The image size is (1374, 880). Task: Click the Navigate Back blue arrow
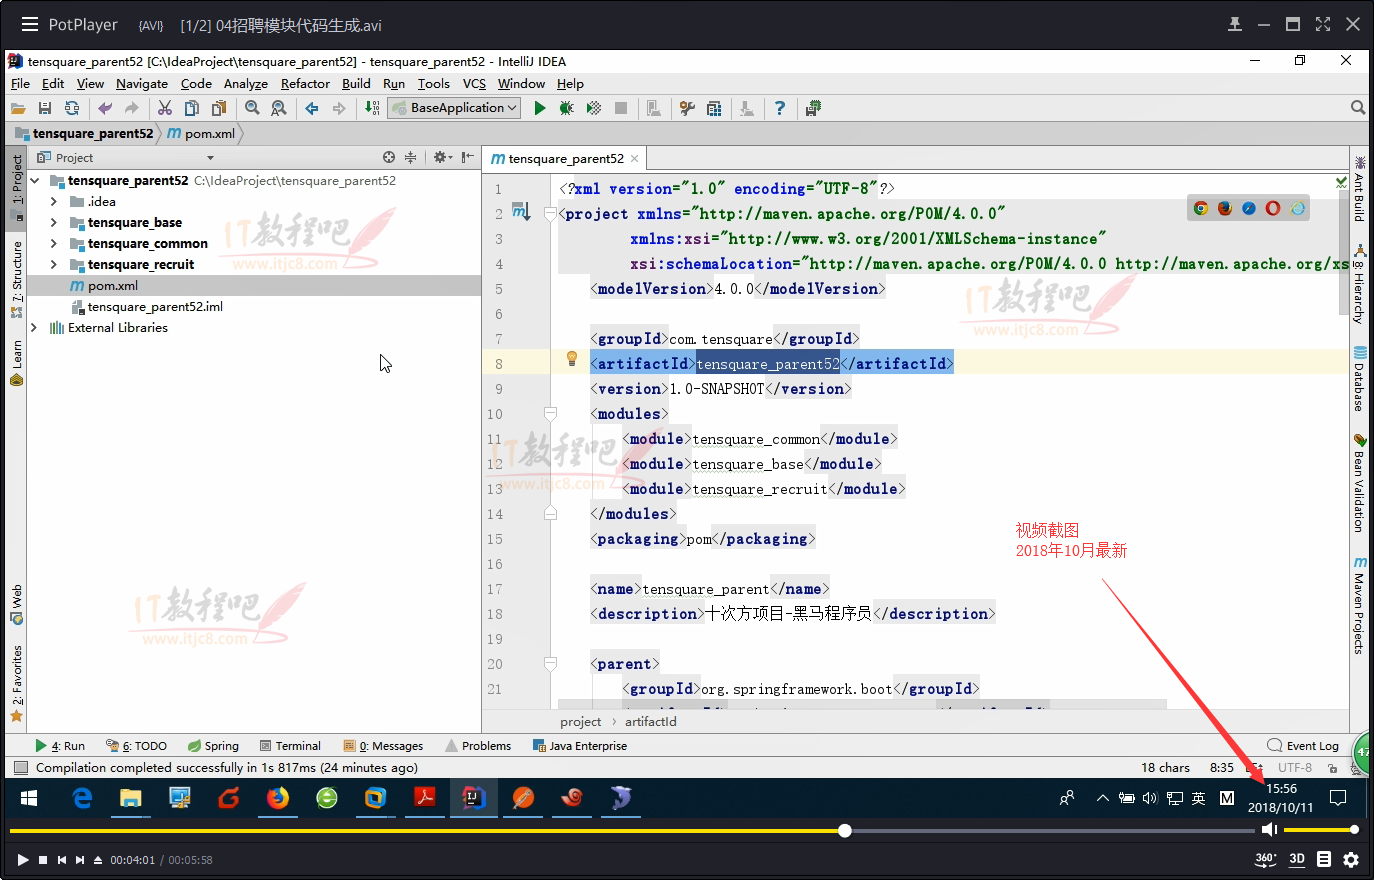pos(312,108)
